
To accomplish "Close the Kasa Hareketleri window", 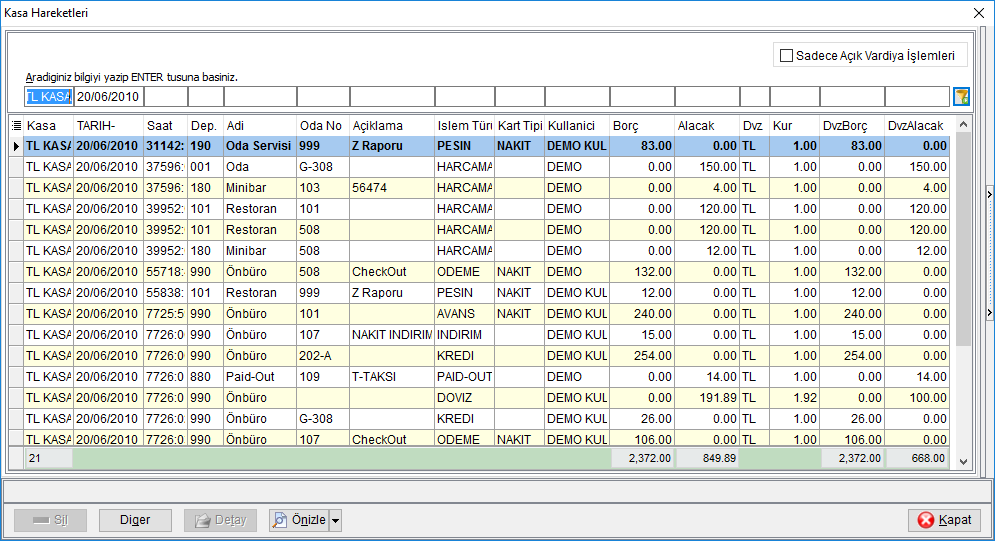I will (x=979, y=13).
